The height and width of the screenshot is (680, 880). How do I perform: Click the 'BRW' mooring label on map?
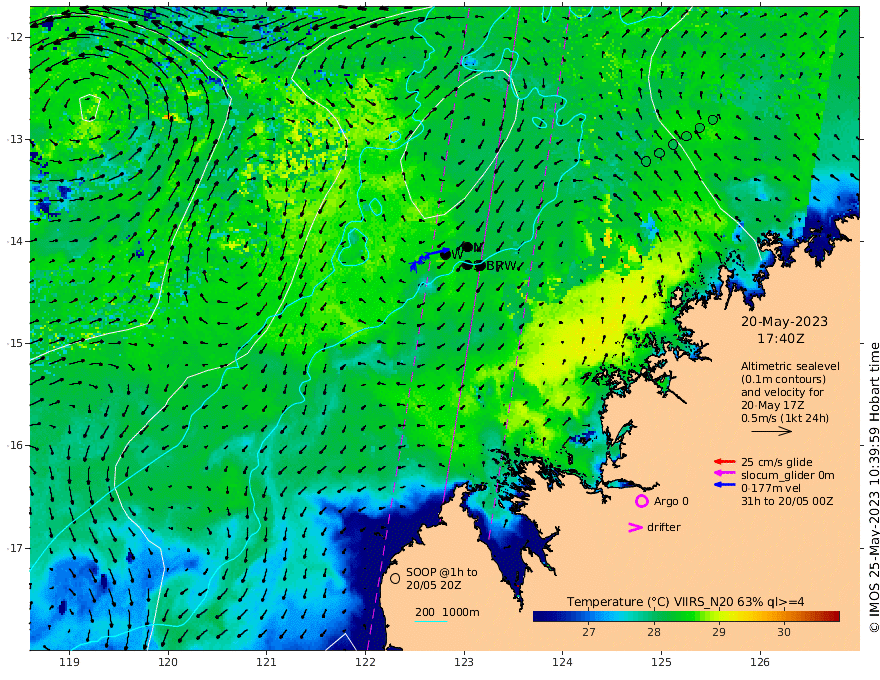coord(501,266)
